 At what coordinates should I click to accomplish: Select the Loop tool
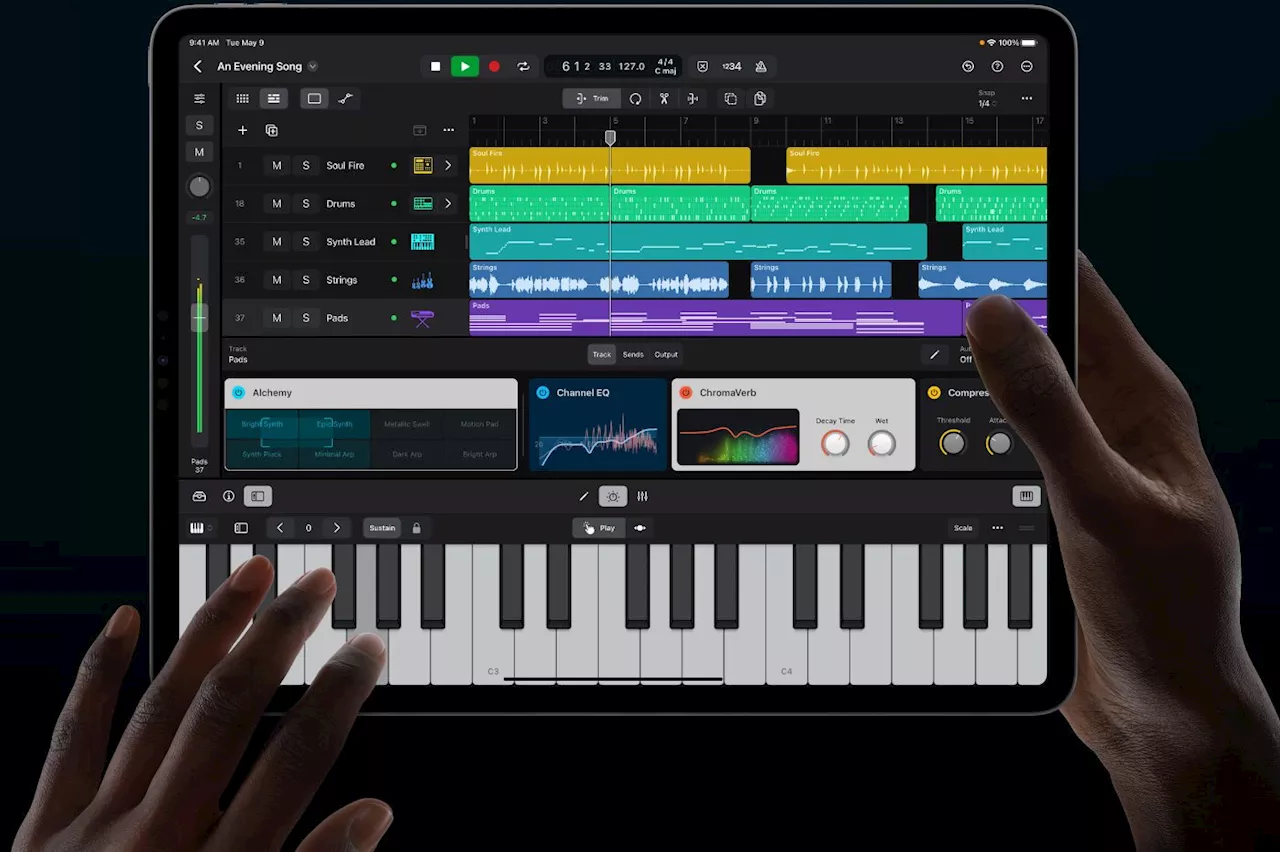tap(635, 98)
